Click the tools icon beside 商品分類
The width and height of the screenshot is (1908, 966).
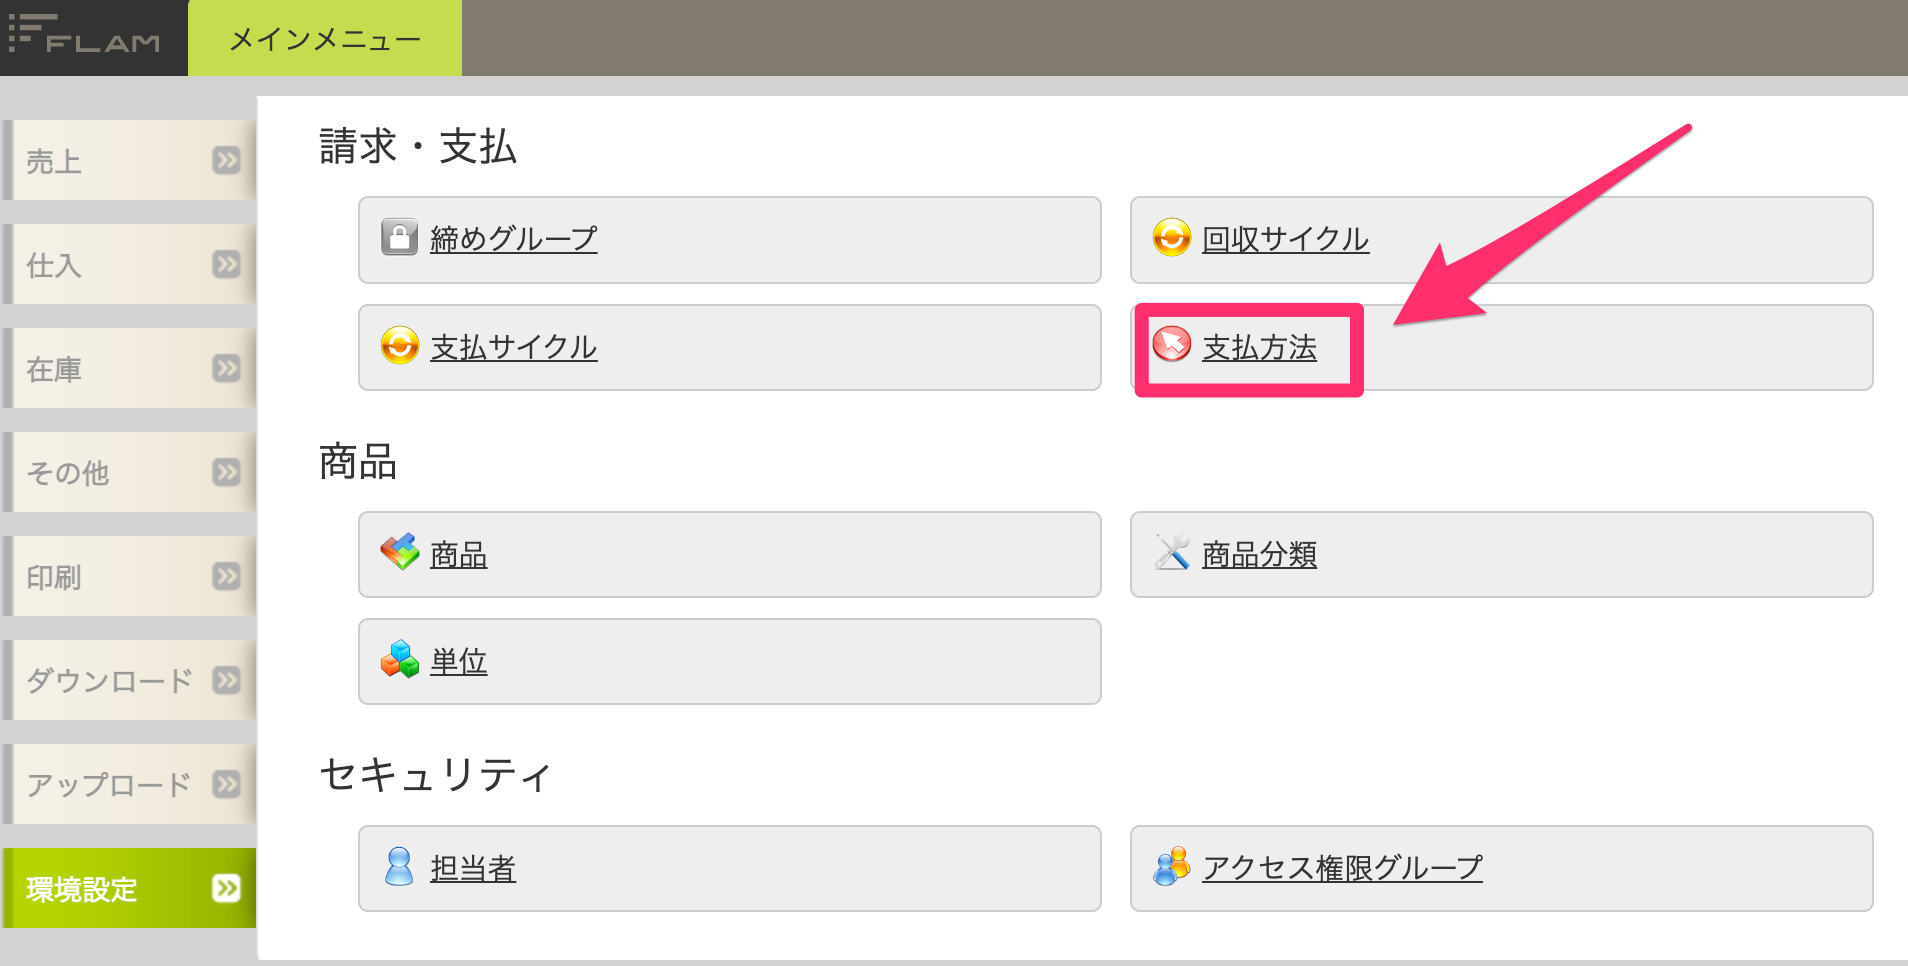[x=1171, y=552]
